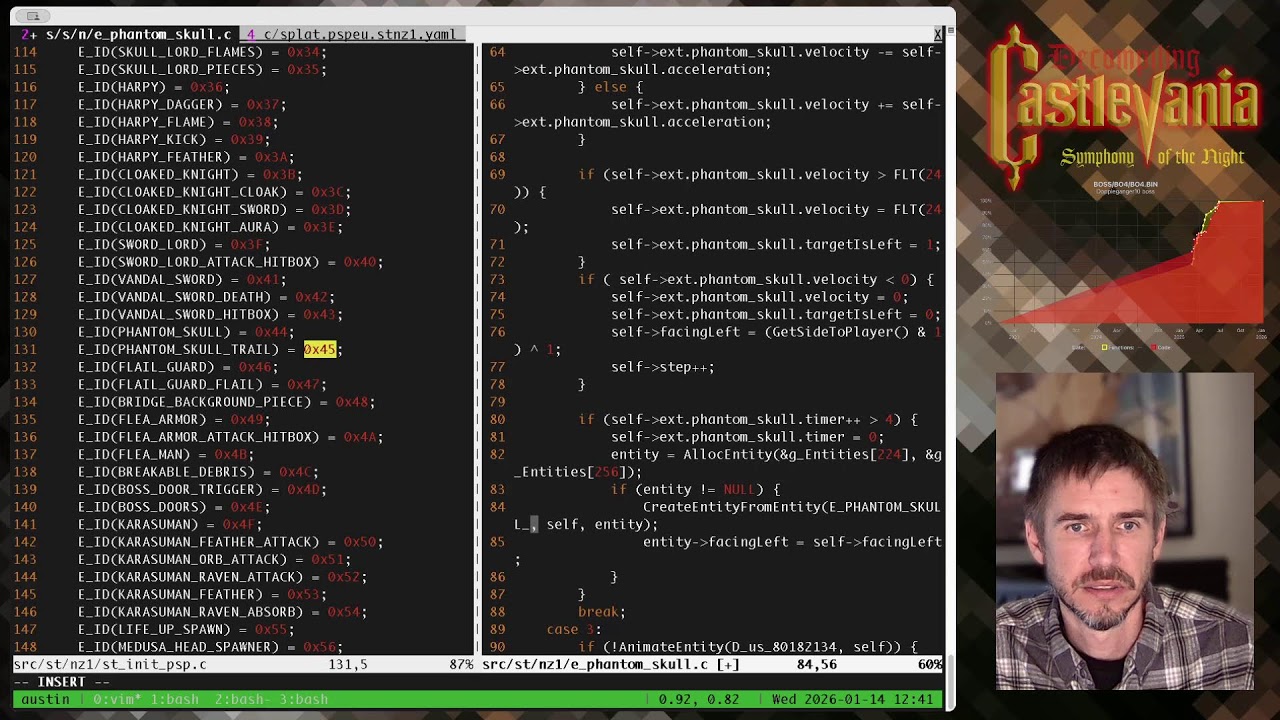Viewport: 1280px width, 720px height.
Task: Click the date Wed 2026-01-14 12:41
Action: [x=852, y=699]
